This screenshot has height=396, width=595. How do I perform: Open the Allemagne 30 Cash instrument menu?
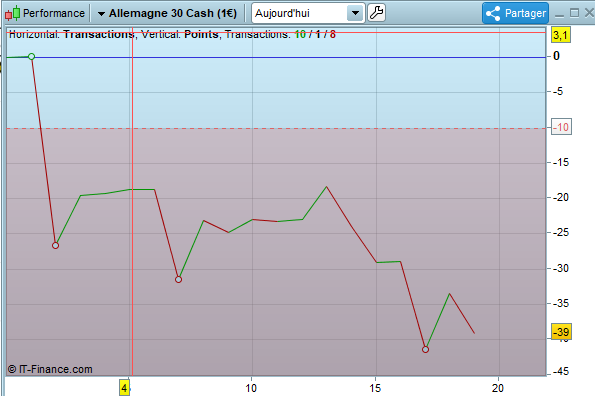(x=167, y=13)
